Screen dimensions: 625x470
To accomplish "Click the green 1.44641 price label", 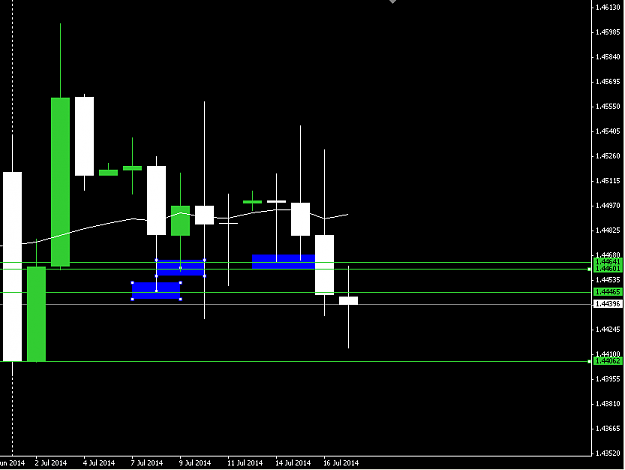I will (x=607, y=262).
